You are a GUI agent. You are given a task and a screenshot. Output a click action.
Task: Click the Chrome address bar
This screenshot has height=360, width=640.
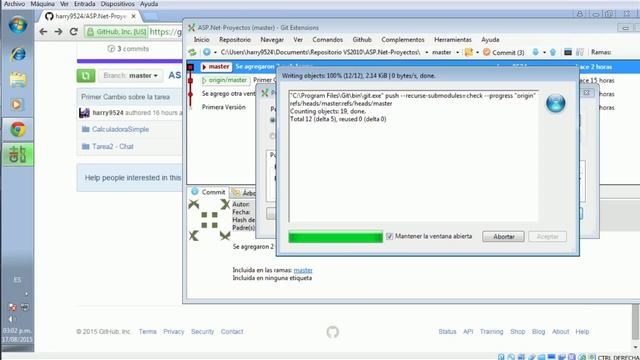[x=133, y=31]
